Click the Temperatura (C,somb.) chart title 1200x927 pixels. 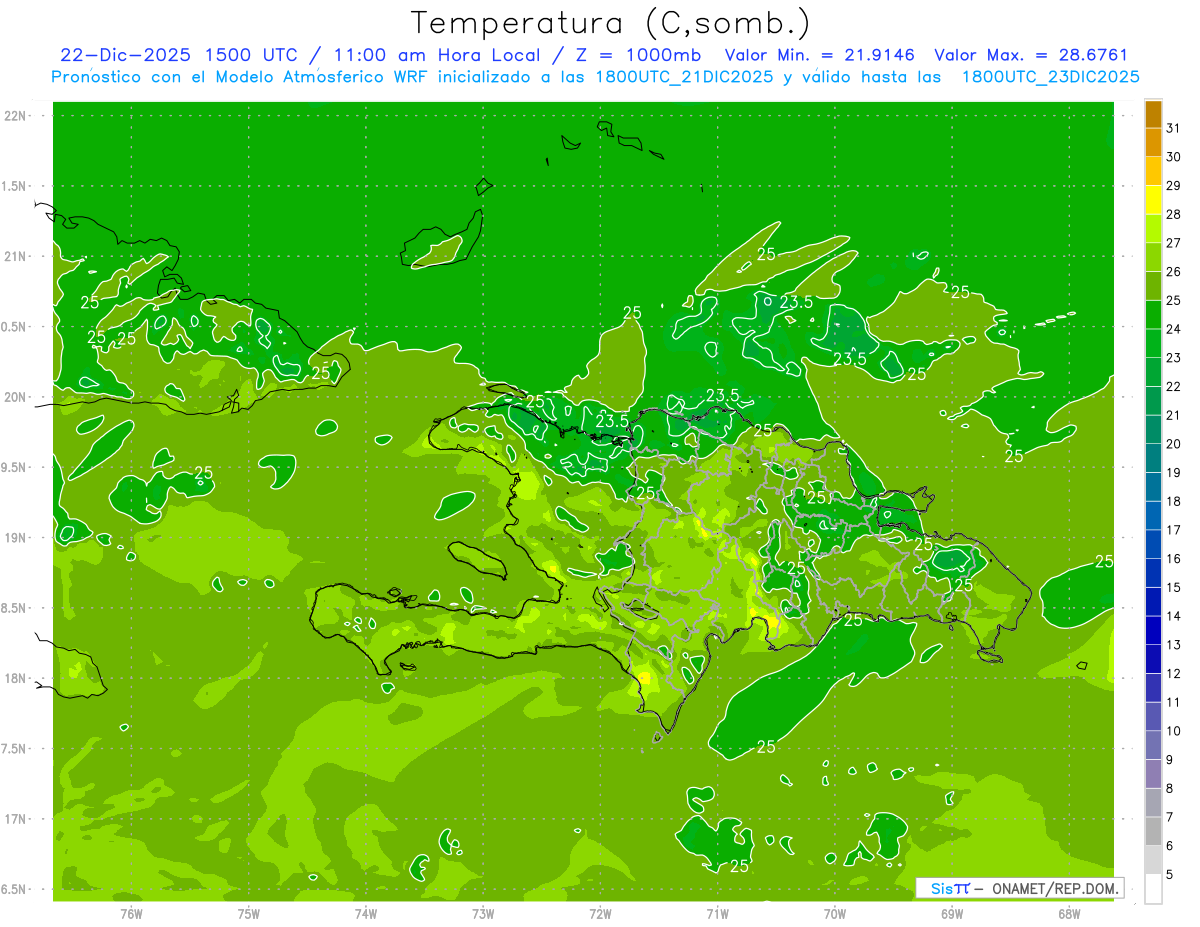pyautogui.click(x=610, y=22)
